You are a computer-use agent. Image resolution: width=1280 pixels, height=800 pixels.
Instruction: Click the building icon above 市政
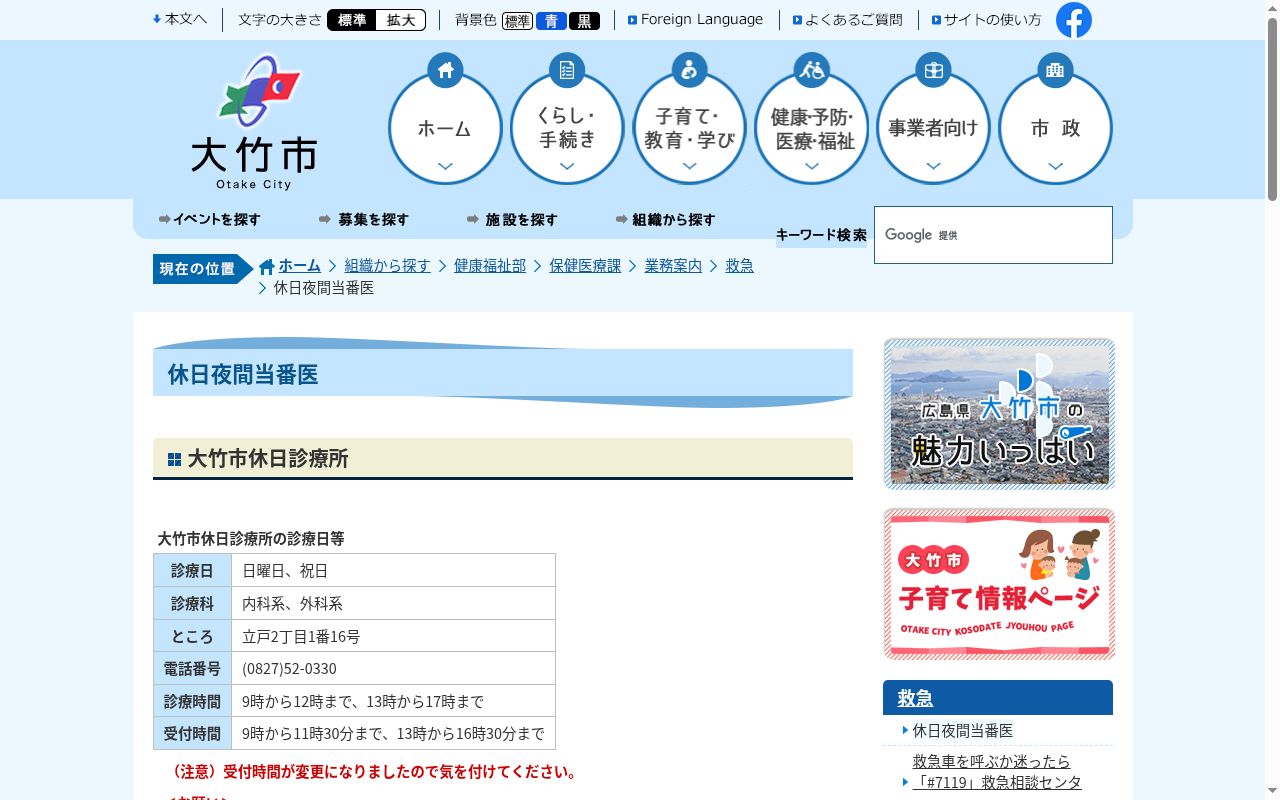coord(1055,70)
